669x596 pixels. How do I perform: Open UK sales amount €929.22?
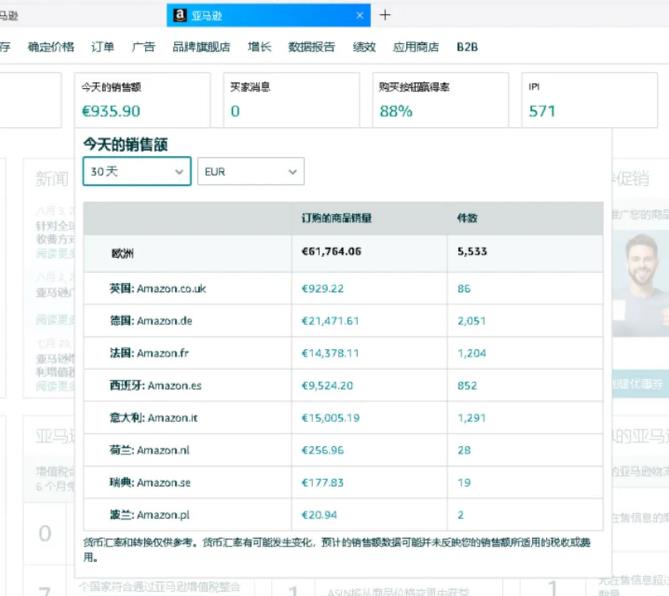(323, 289)
